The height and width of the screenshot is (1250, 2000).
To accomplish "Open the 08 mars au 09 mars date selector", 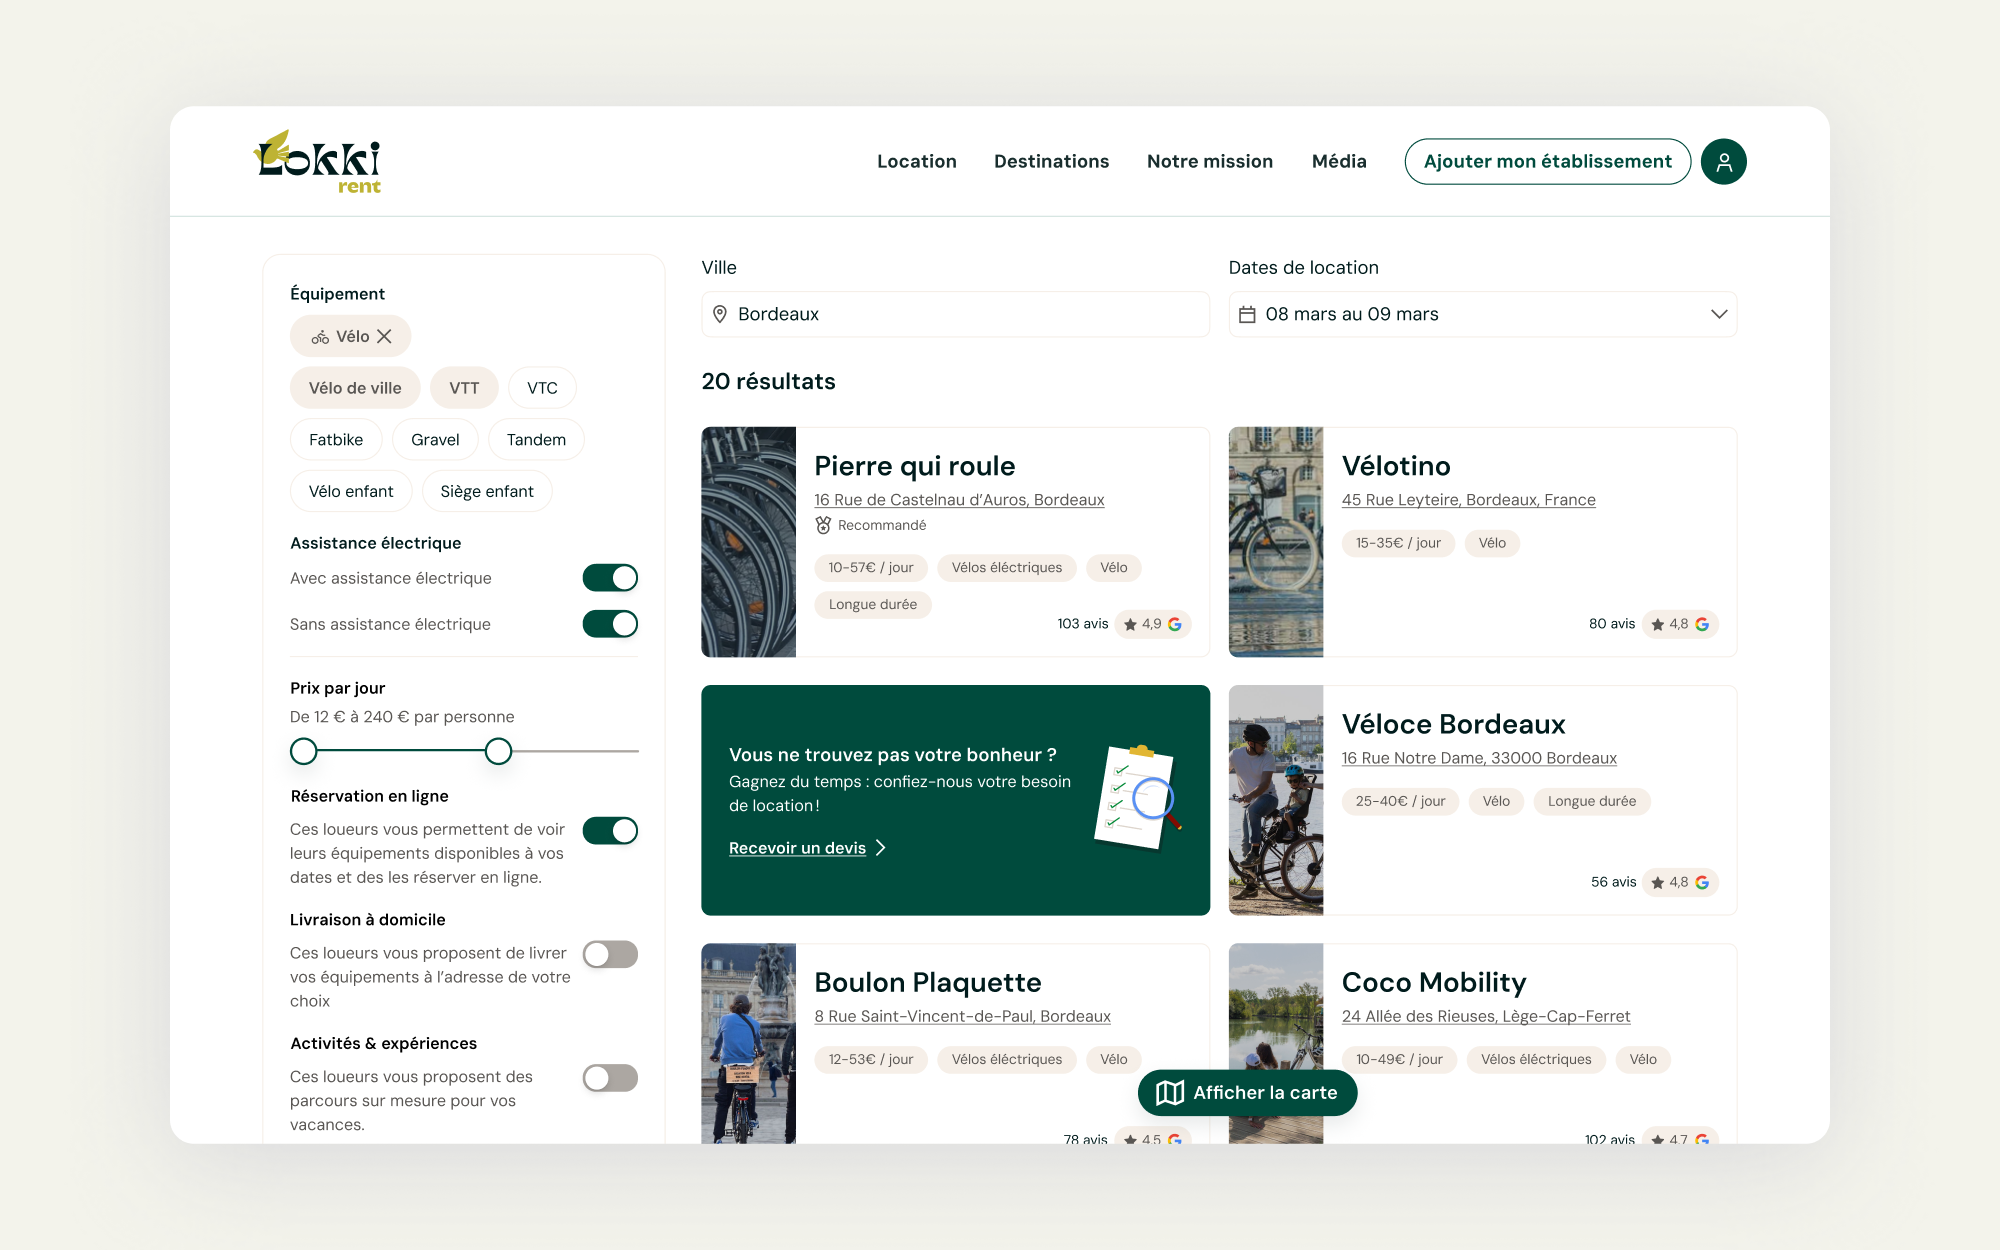I will point(1482,314).
